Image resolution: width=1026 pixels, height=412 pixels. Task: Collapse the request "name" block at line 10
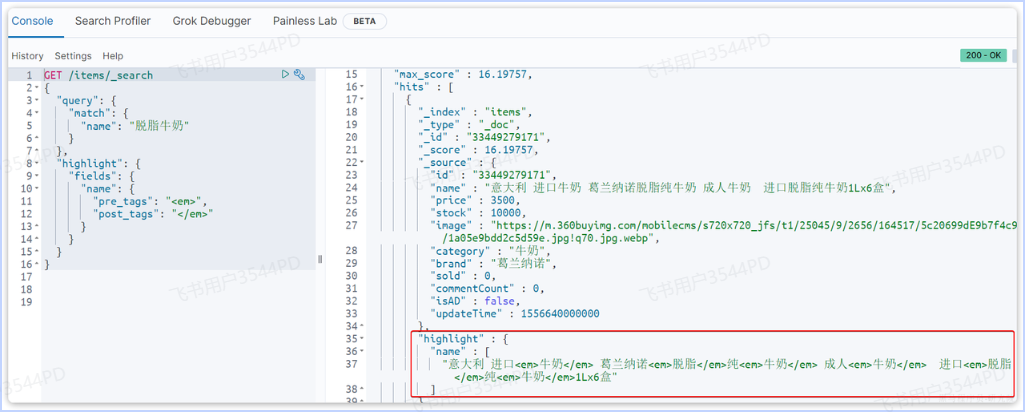[36, 189]
